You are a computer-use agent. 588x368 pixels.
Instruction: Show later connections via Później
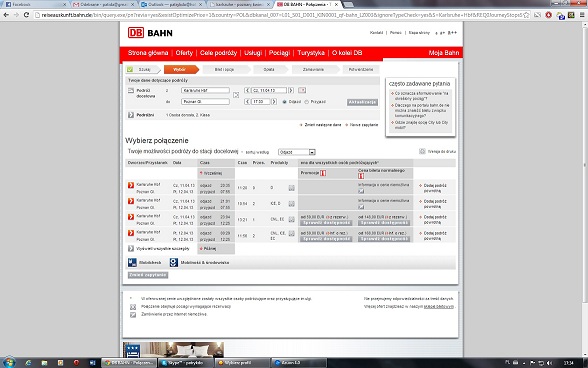click(208, 248)
